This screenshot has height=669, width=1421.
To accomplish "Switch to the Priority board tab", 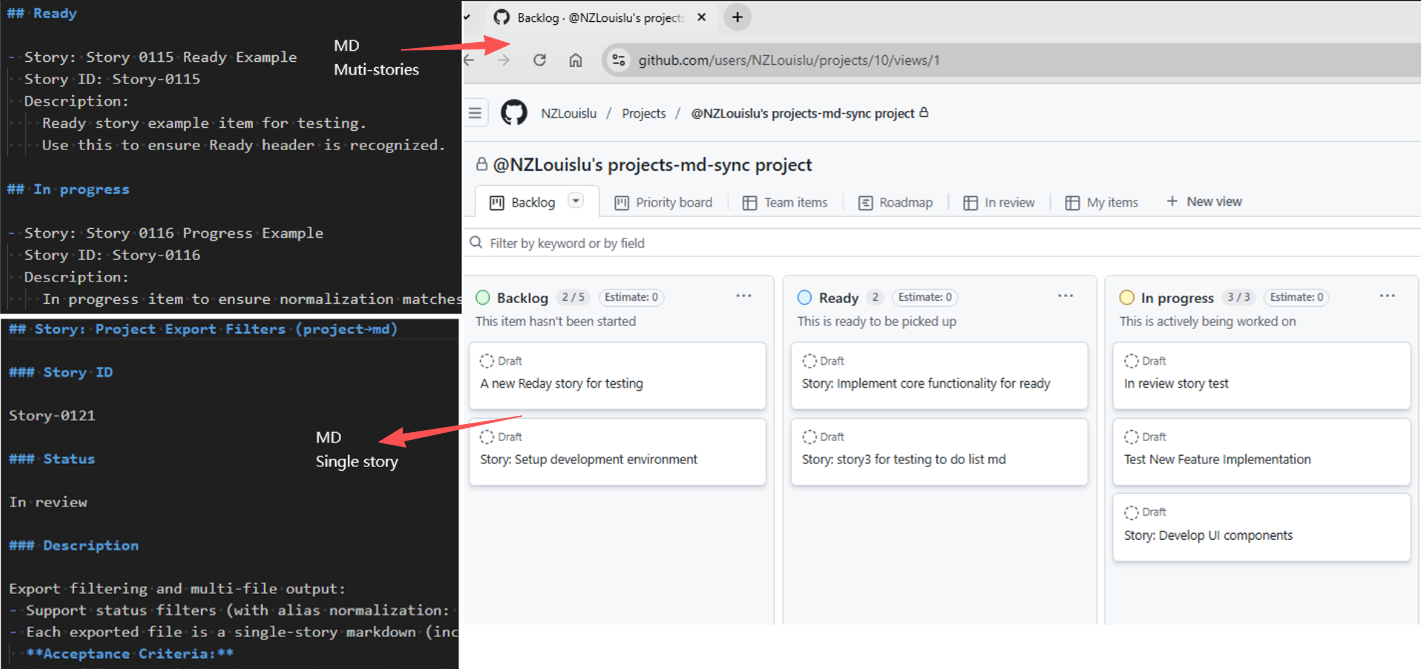I will (x=673, y=202).
